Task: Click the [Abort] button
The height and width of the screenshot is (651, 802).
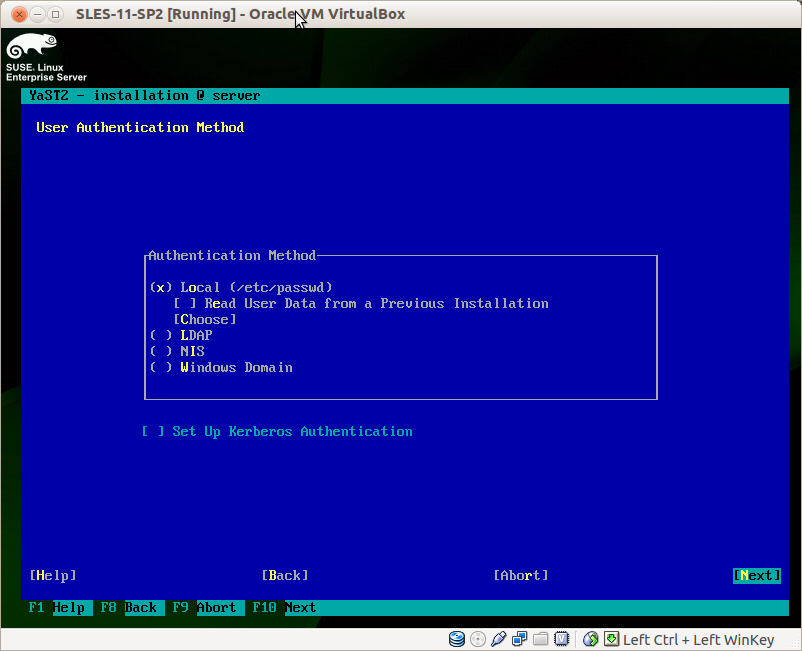Action: 521,576
